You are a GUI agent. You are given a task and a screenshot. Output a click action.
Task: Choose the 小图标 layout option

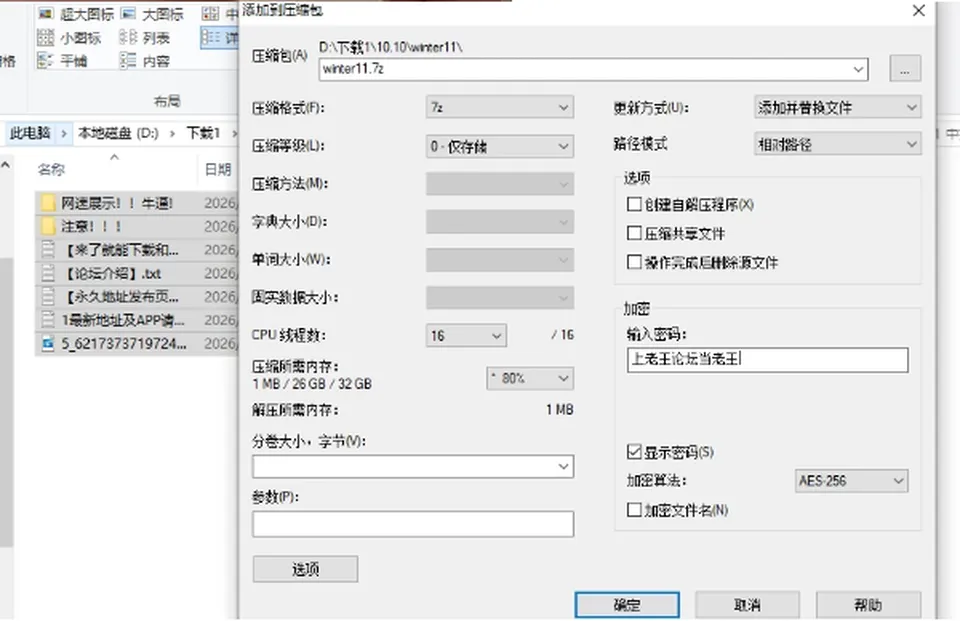coord(45,37)
